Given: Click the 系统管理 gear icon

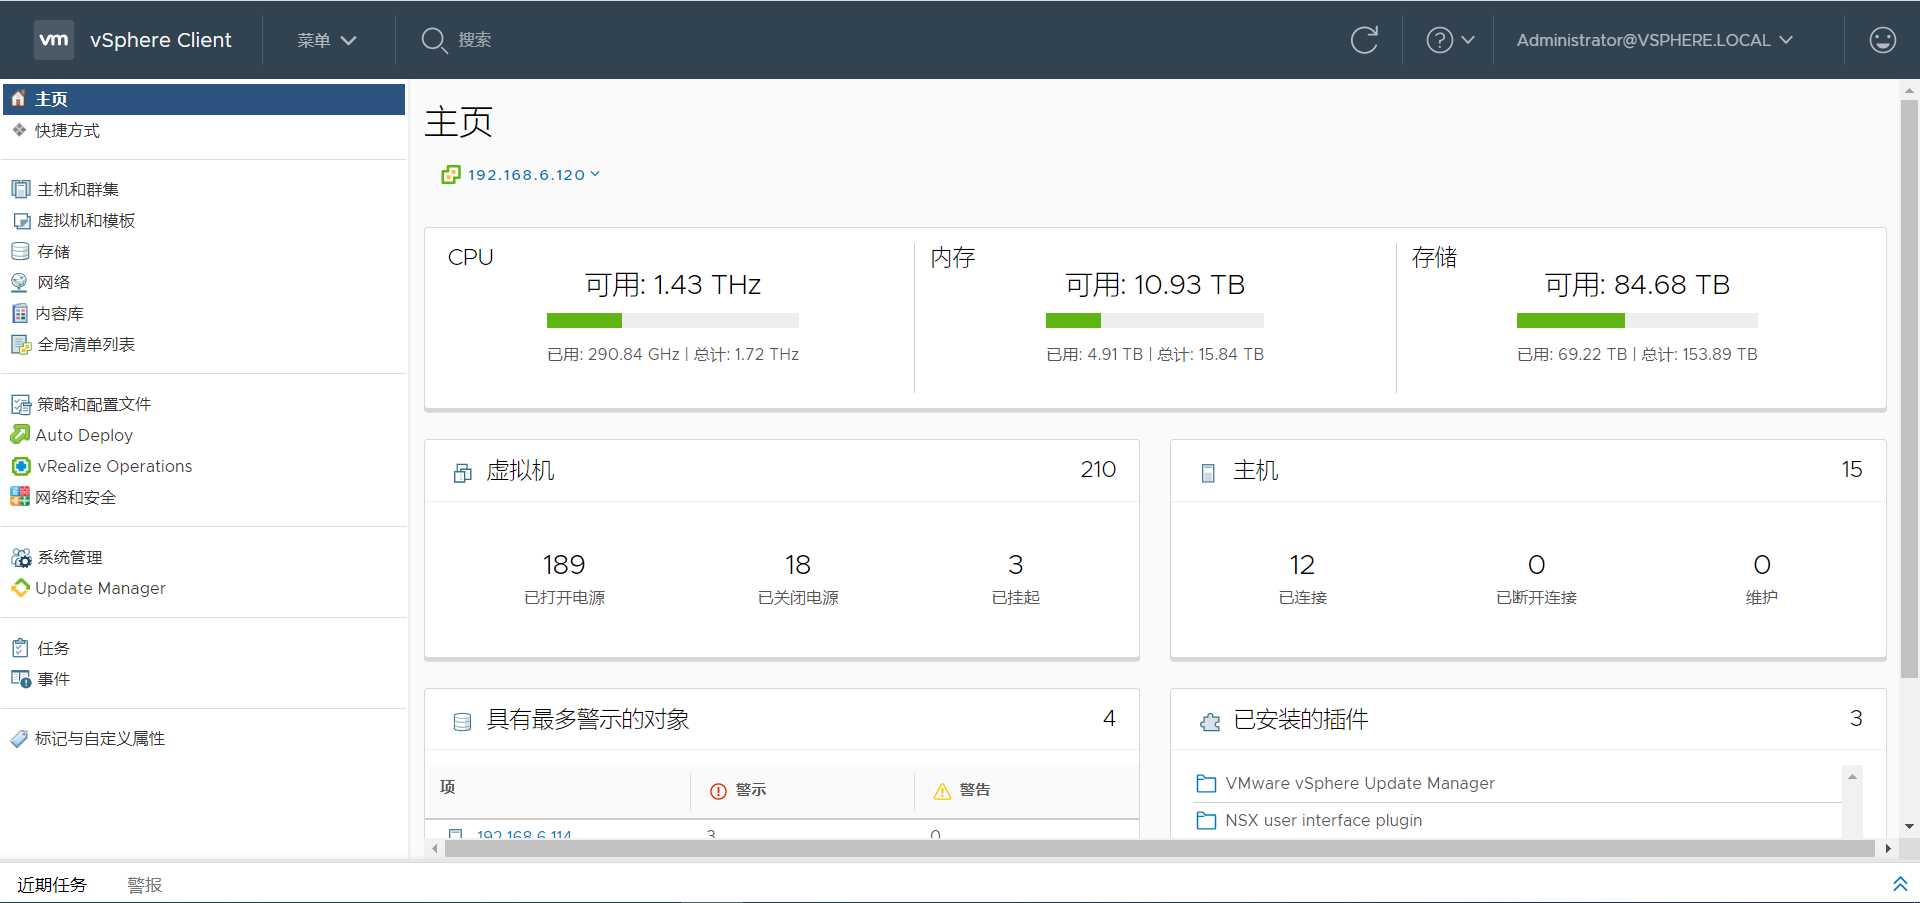Looking at the screenshot, I should [x=20, y=557].
